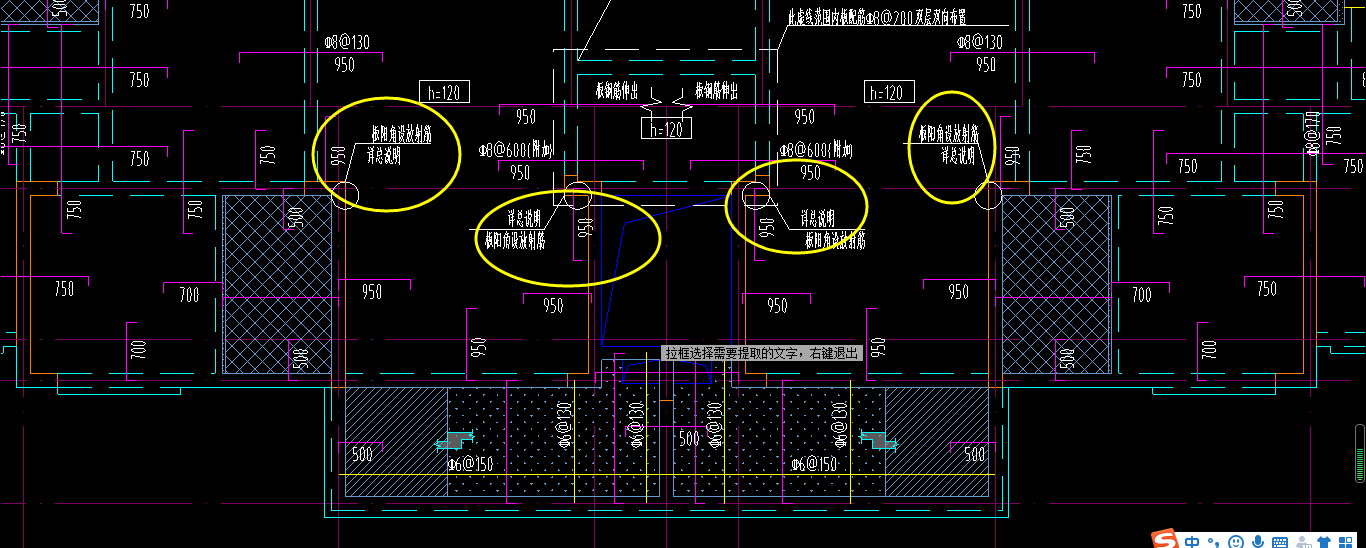1366x548 pixels.
Task: Click the top-right Φ8@130 rebar annotation
Action: [979, 42]
